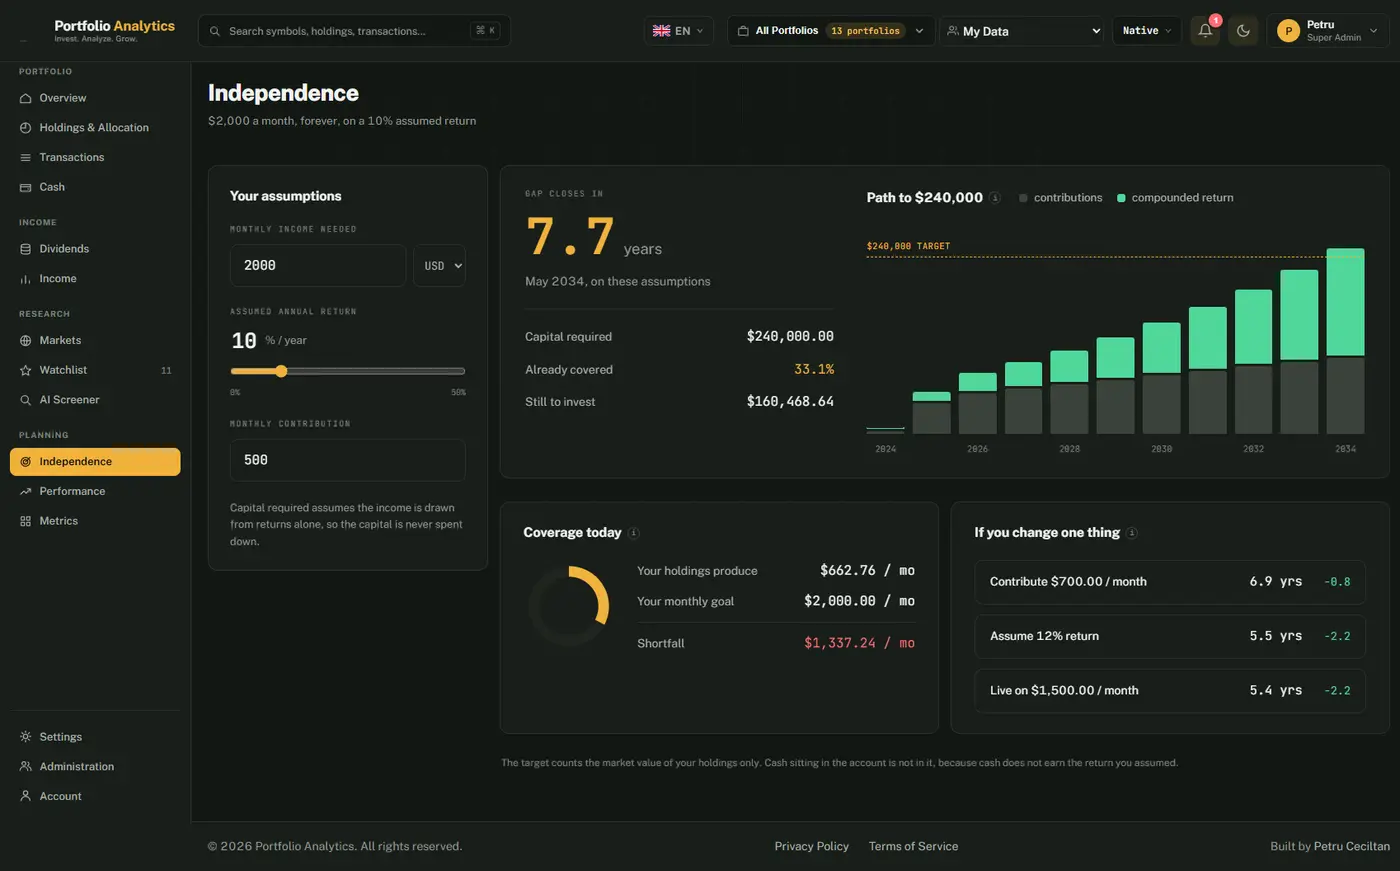The image size is (1400, 871).
Task: Open Overview page from sidebar
Action: pyautogui.click(x=95, y=98)
